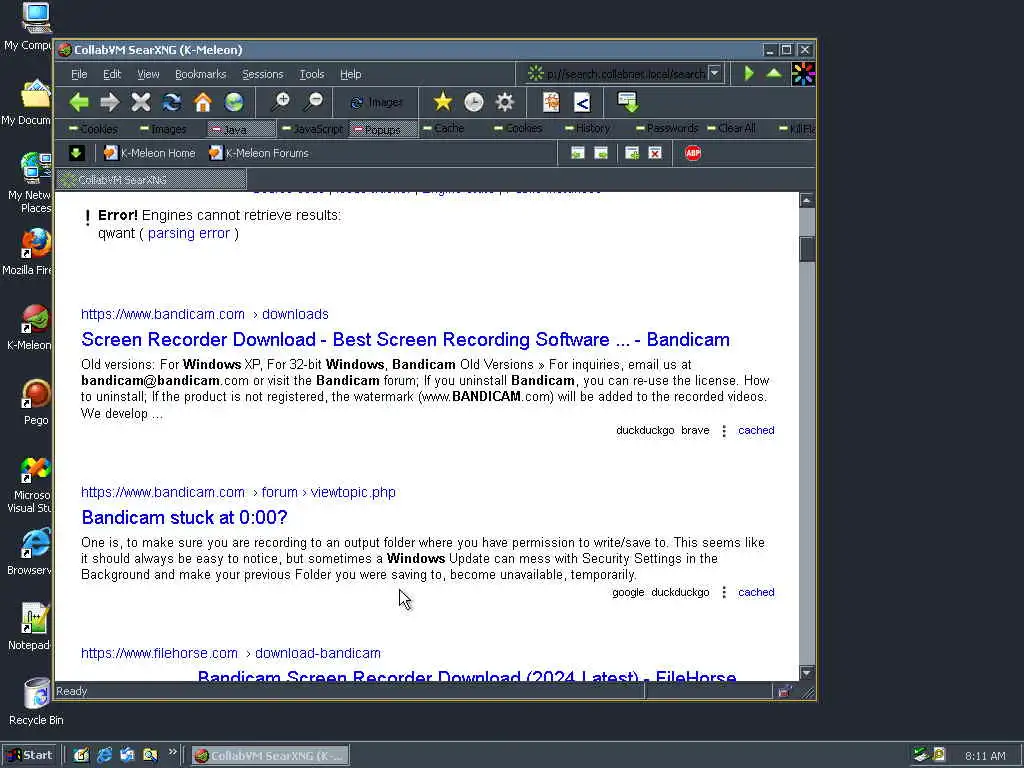Zoom out with the magnifier minus icon
Viewport: 1024px width, 768px height.
[x=313, y=102]
